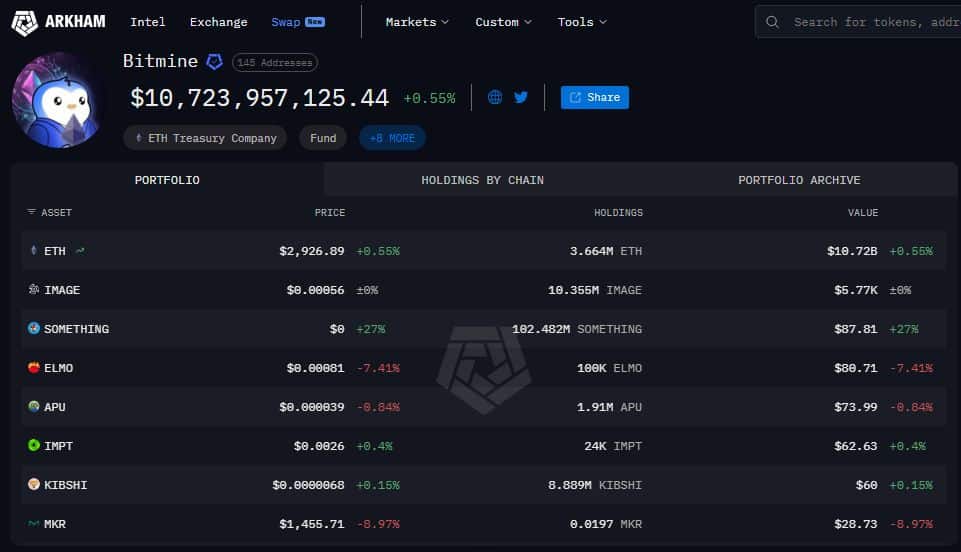The image size is (961, 552).
Task: Click the 10.355M IMAGE holdings value
Action: pos(594,290)
